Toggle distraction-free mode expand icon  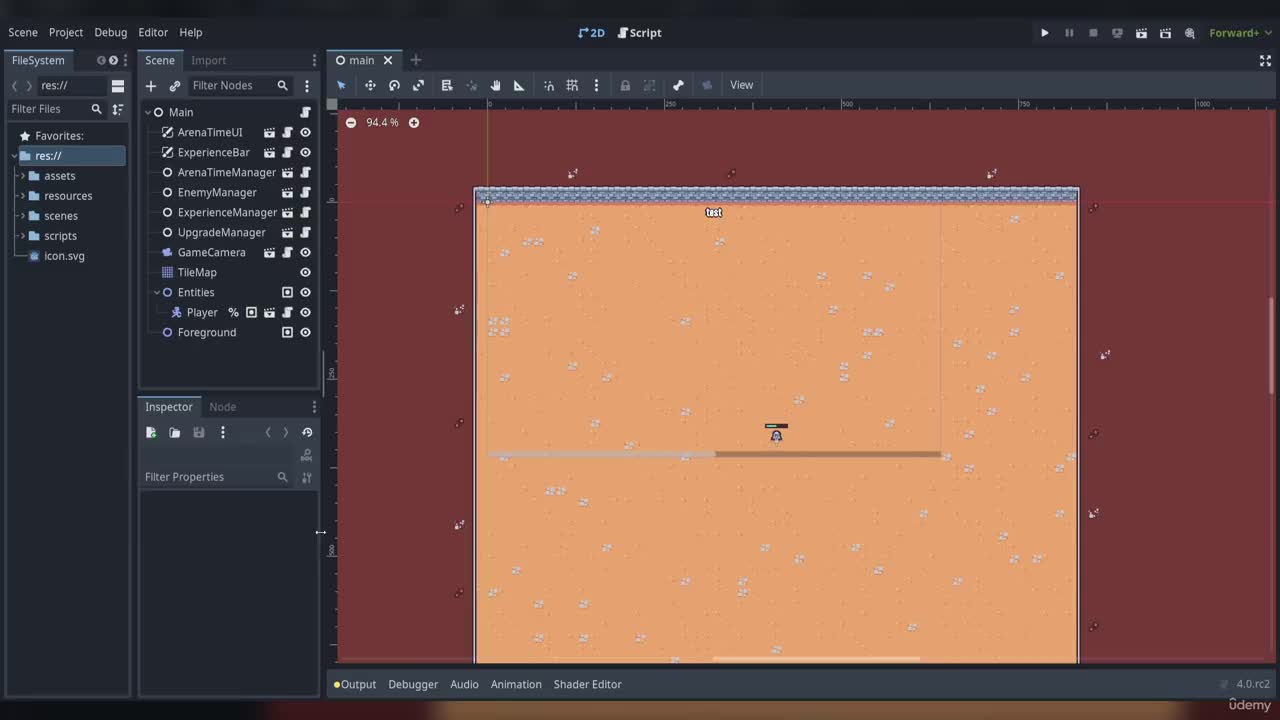click(1265, 61)
